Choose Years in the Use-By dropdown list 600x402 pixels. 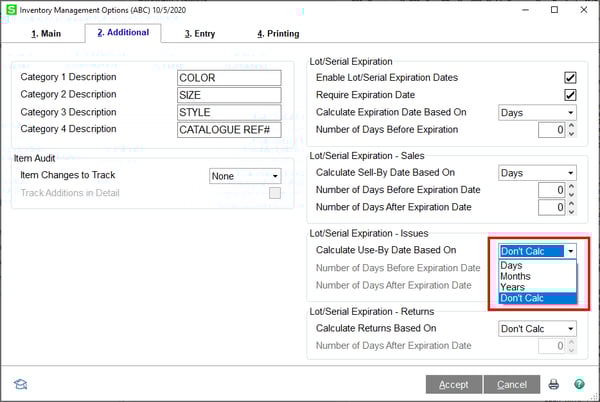[512, 288]
